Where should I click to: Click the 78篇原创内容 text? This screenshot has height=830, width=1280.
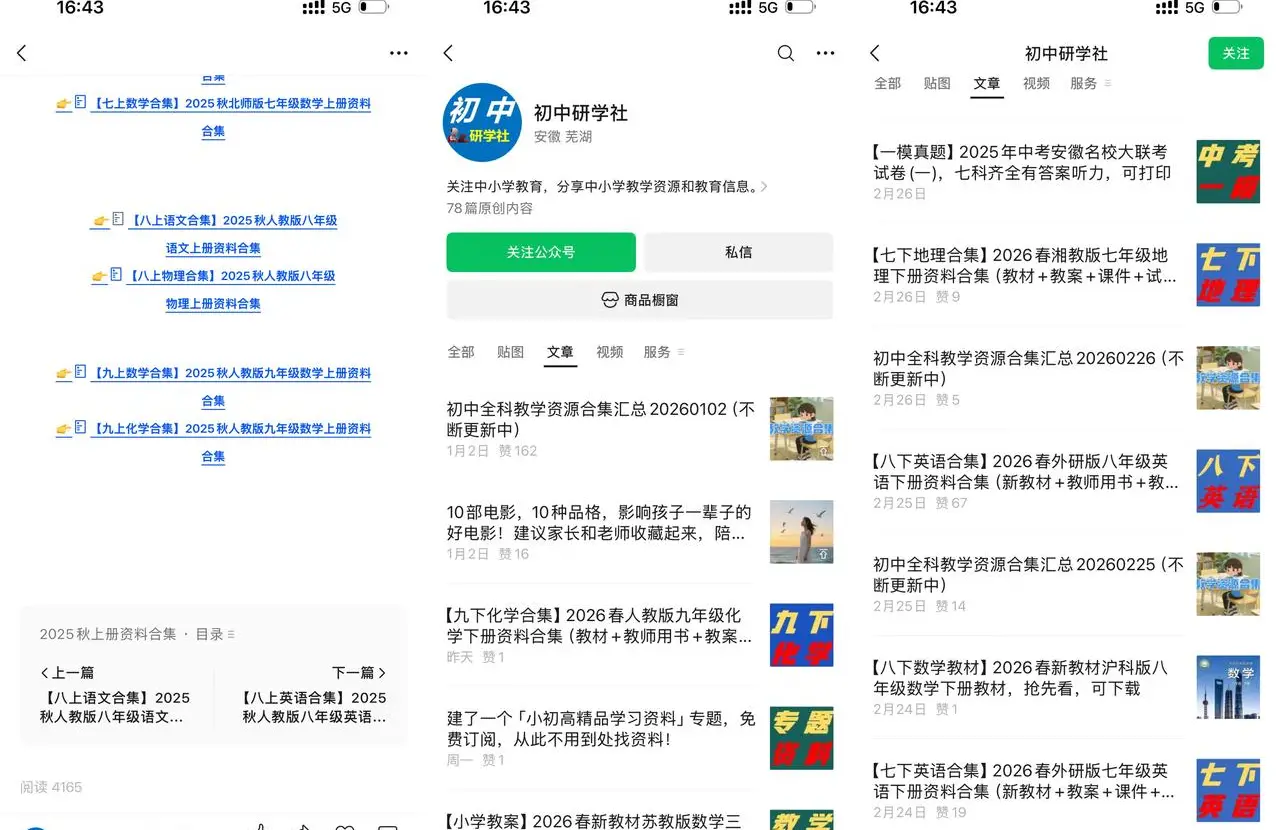coord(490,208)
